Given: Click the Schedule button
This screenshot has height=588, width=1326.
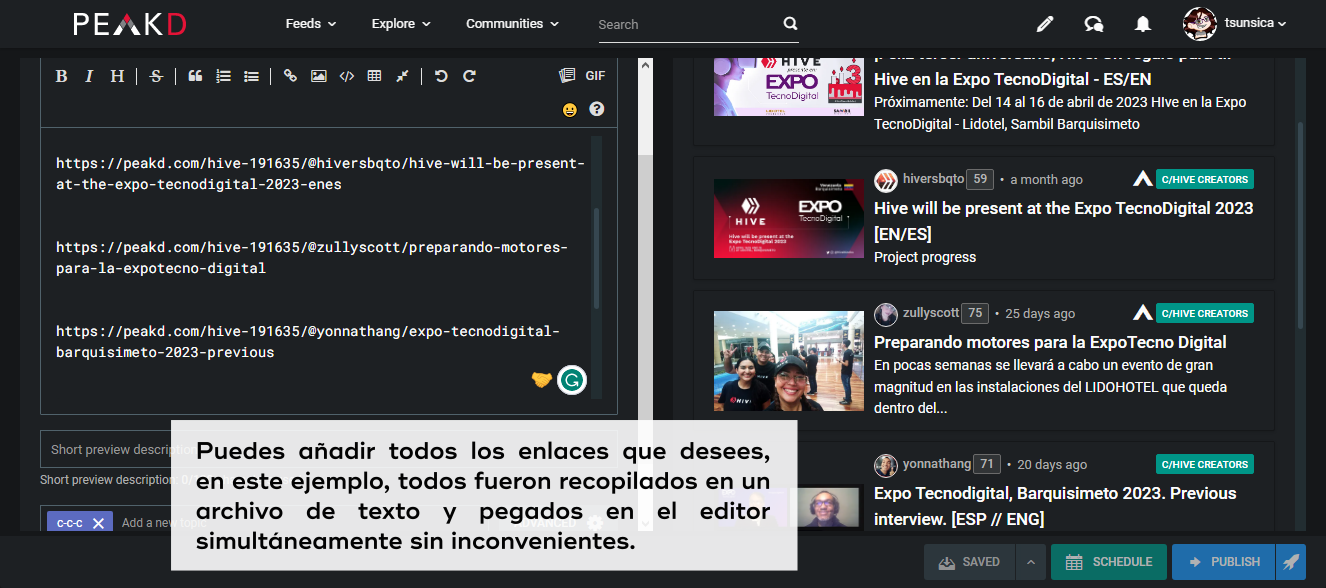Looking at the screenshot, I should (1109, 562).
